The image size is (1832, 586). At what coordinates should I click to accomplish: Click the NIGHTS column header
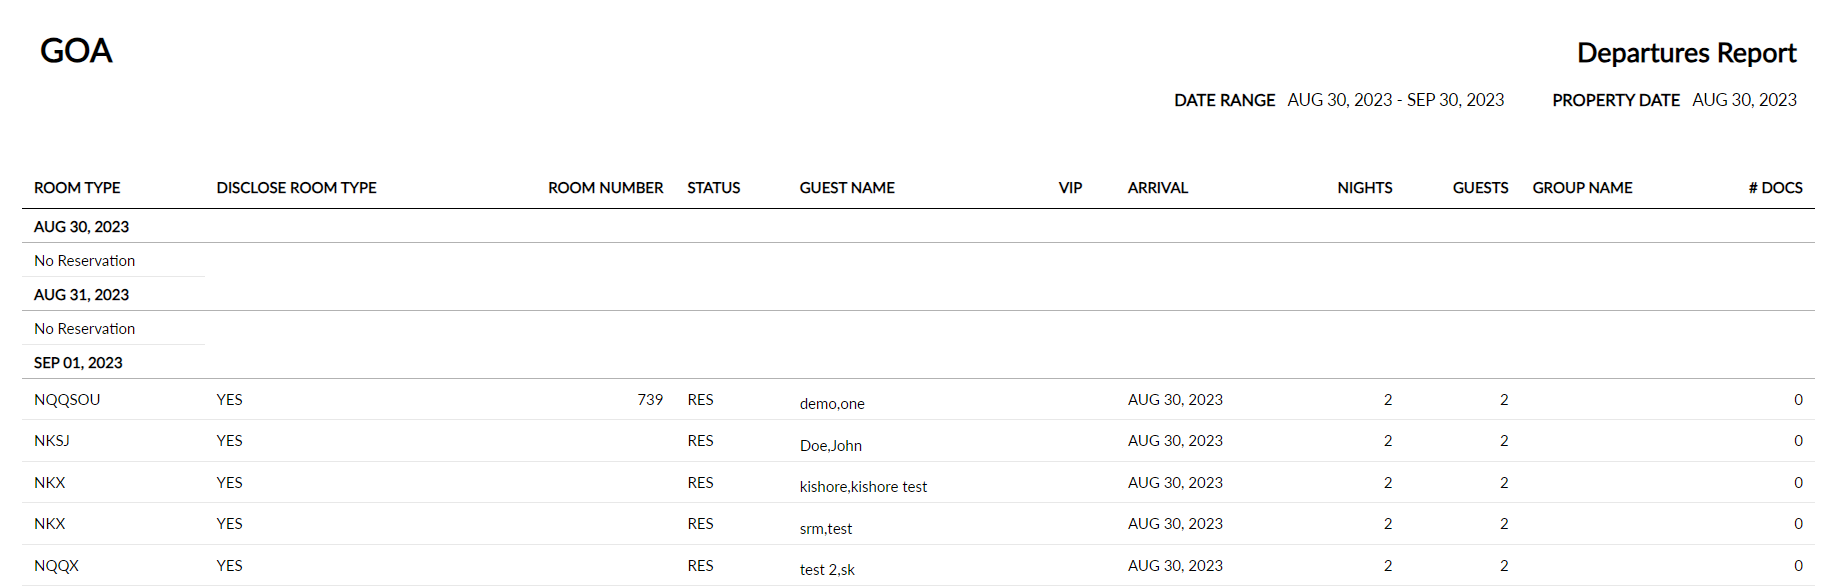point(1365,188)
